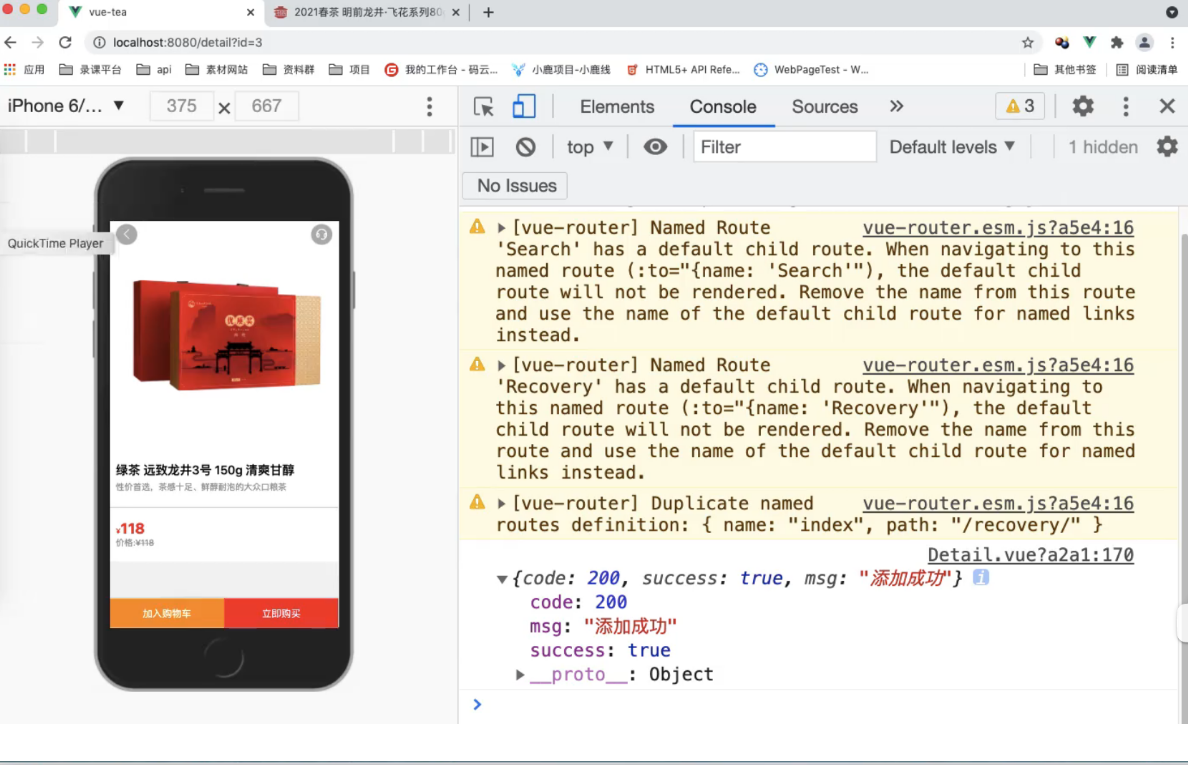Open console settings gear

(1167, 147)
